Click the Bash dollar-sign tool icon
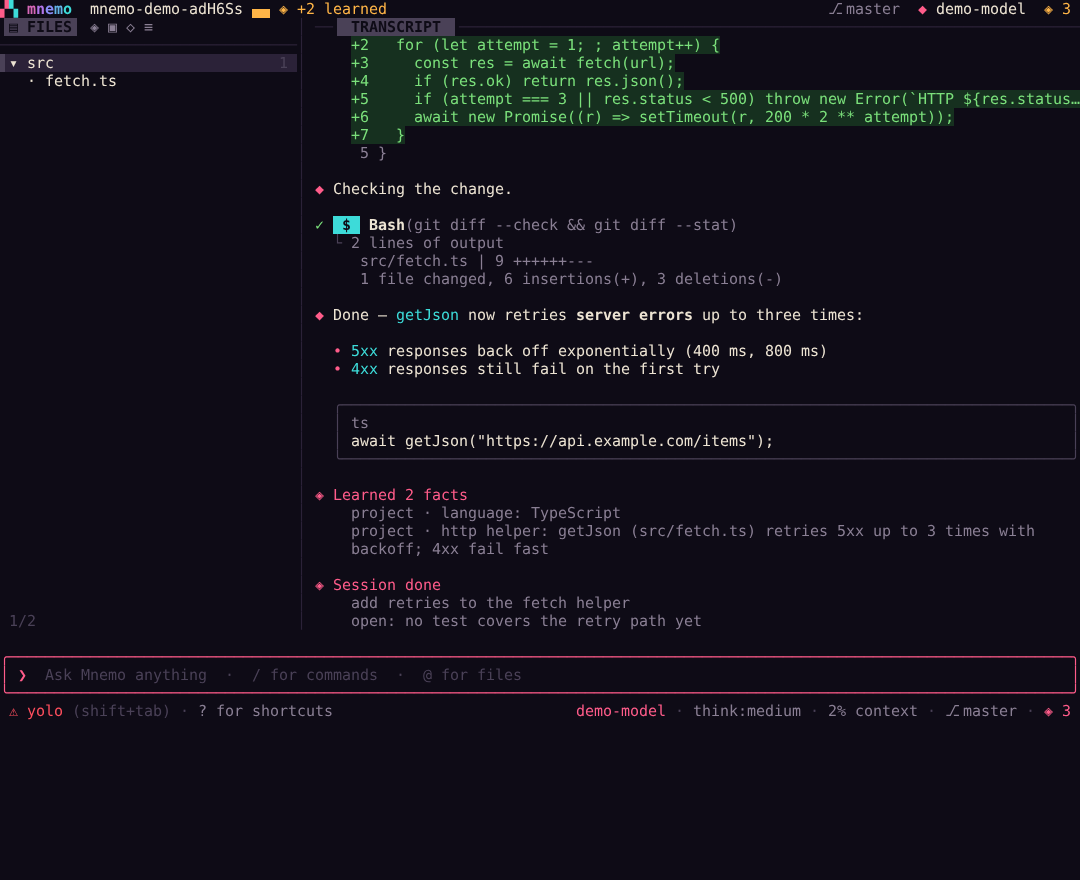 point(346,225)
